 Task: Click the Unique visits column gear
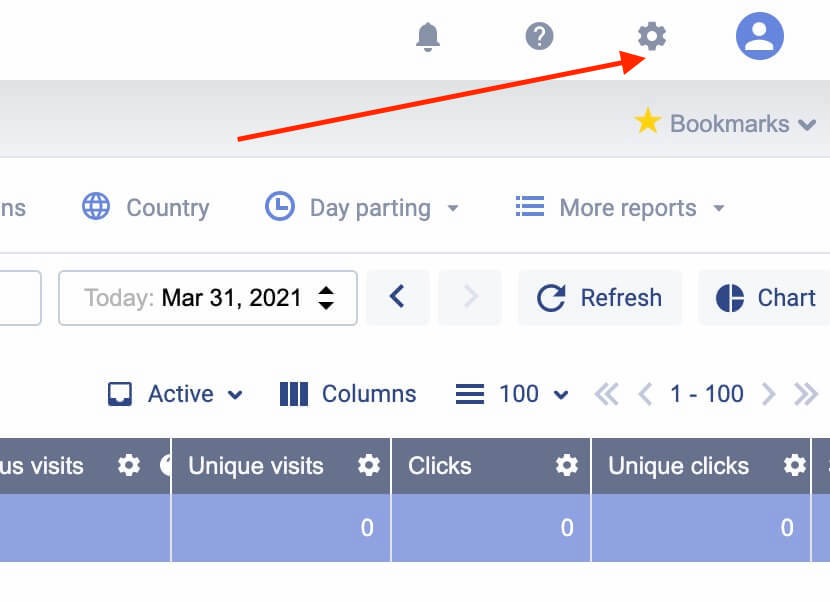click(369, 465)
